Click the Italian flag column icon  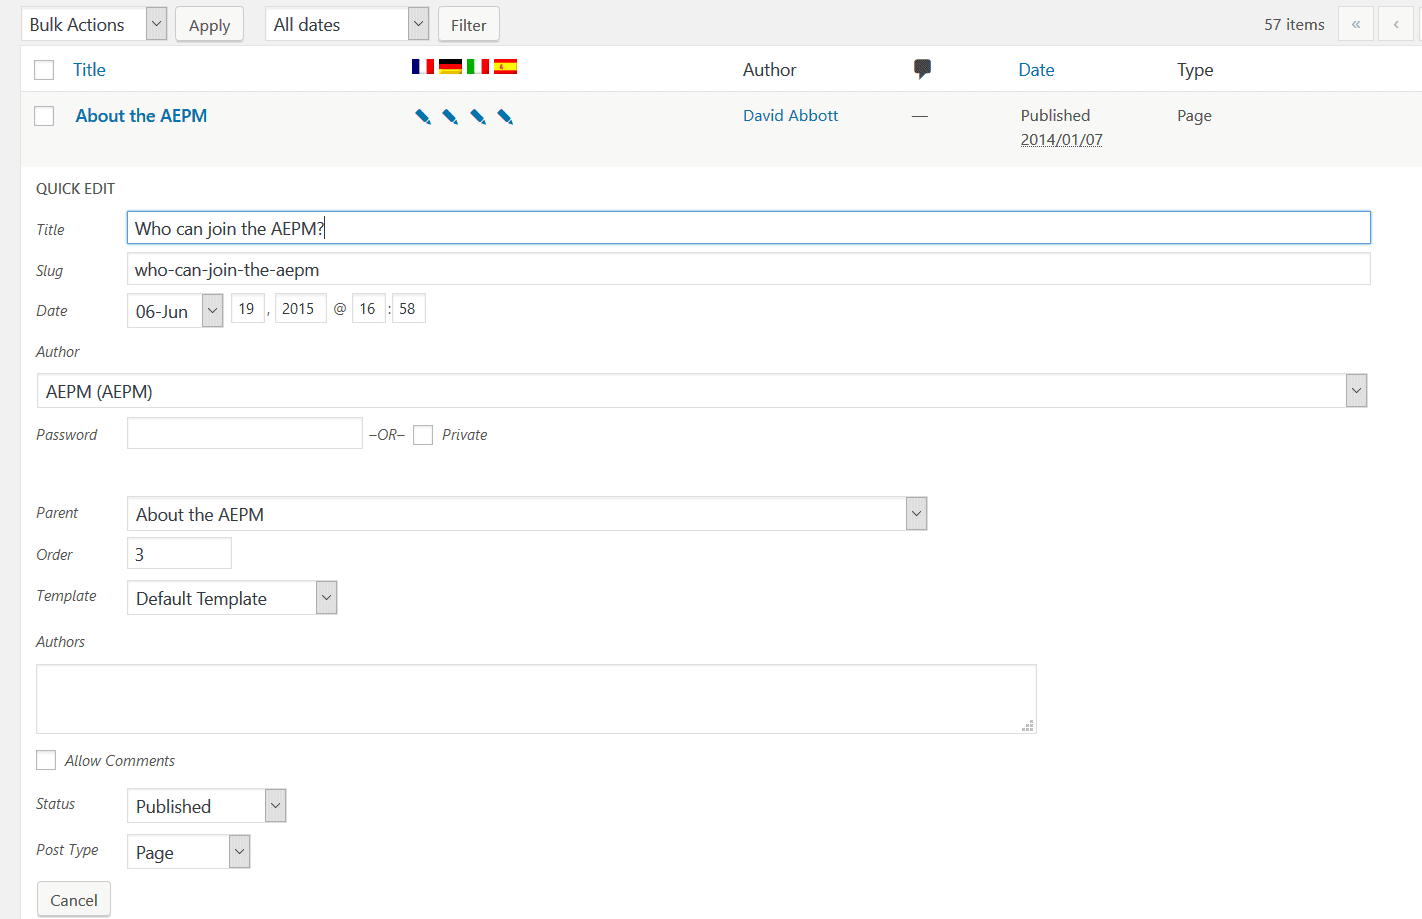click(x=478, y=67)
